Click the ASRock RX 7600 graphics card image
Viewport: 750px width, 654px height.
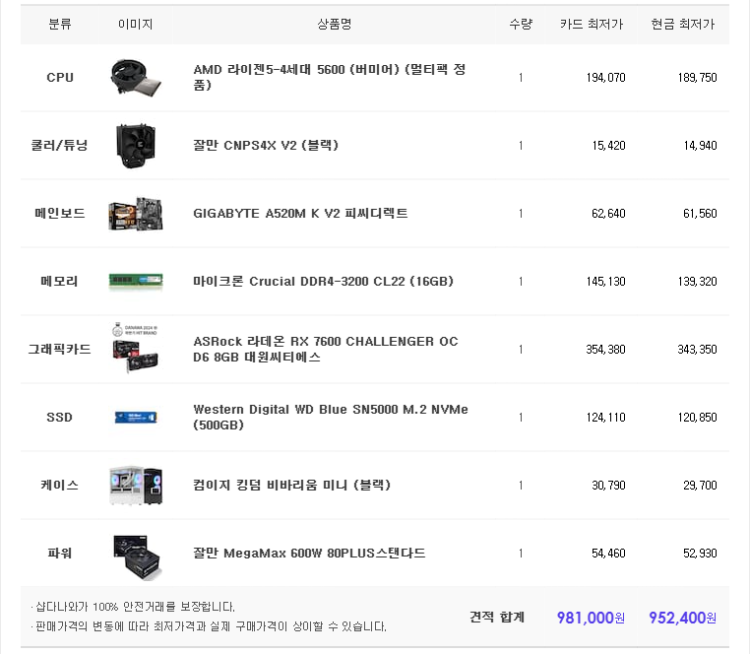pos(135,350)
